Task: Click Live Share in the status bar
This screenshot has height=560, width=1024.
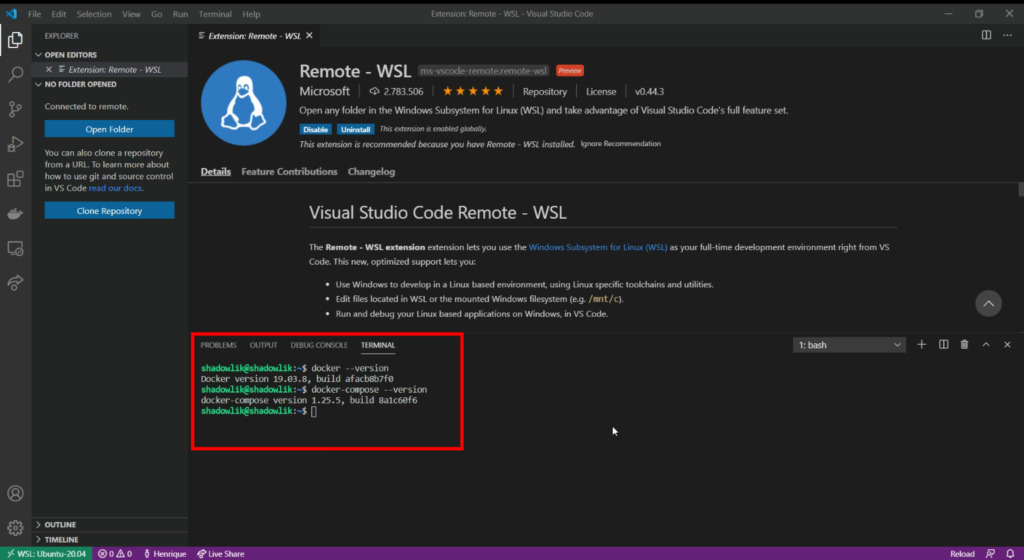Action: point(221,553)
